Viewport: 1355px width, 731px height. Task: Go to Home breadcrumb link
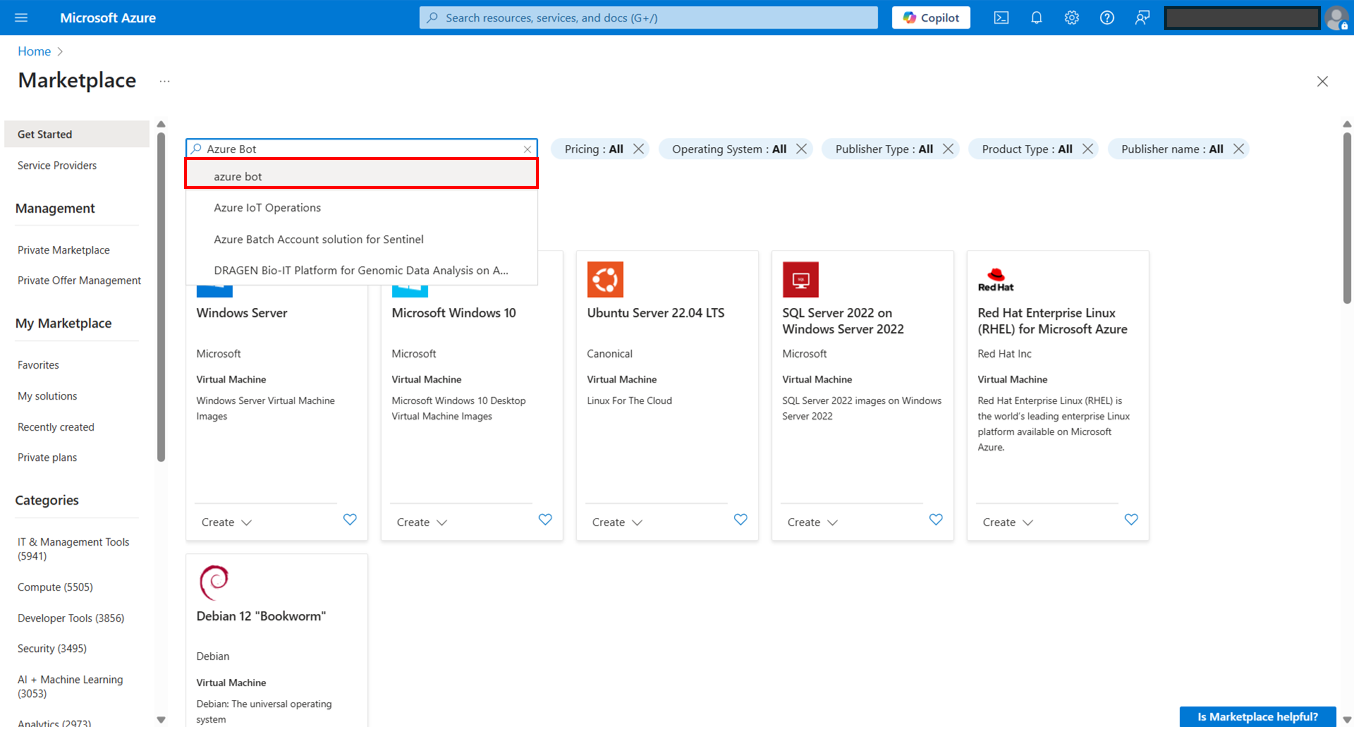(x=34, y=51)
